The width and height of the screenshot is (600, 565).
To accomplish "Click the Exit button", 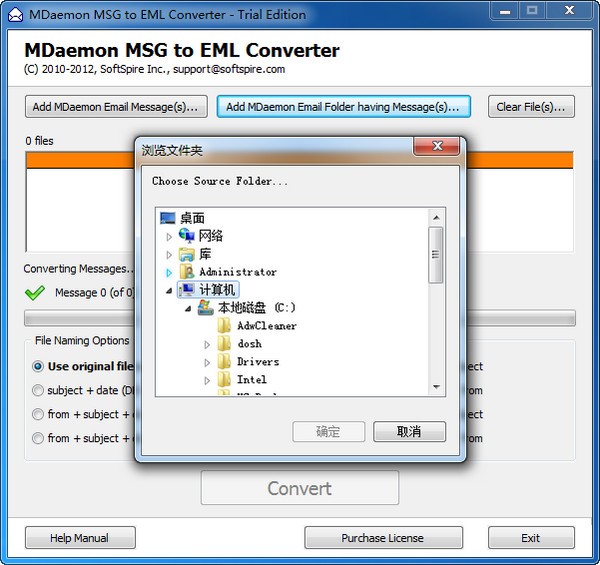I will click(x=531, y=538).
